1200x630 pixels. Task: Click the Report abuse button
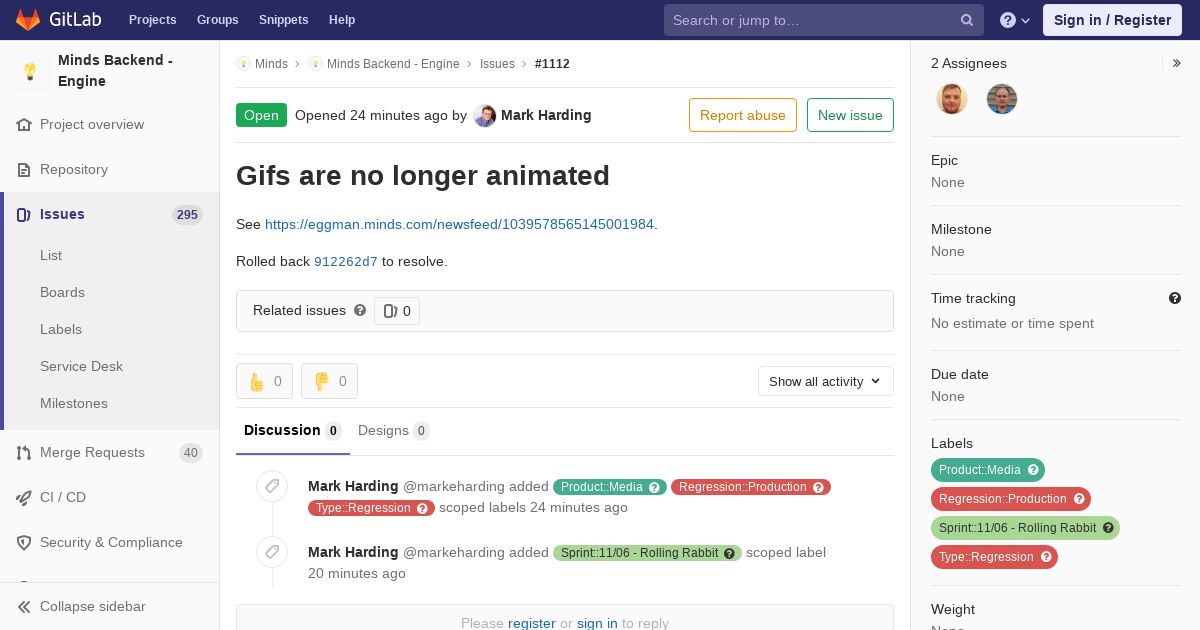tap(743, 115)
